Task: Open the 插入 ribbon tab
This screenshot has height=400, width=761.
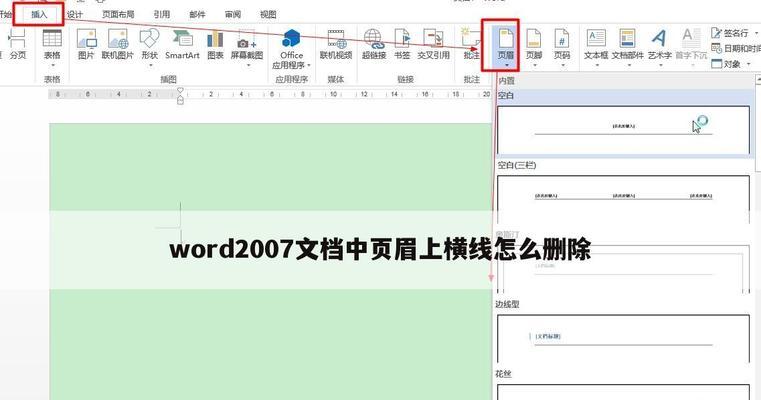Action: coord(39,15)
